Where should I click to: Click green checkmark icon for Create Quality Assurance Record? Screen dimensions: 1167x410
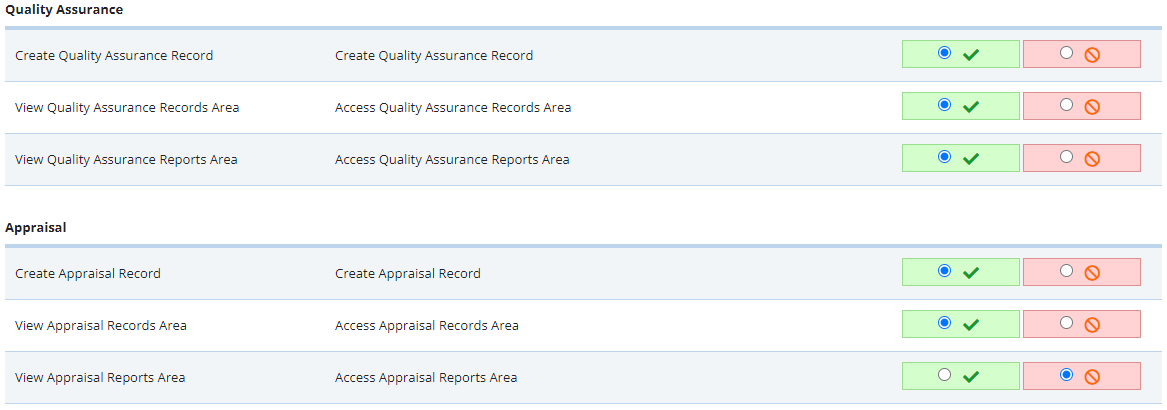pos(970,55)
